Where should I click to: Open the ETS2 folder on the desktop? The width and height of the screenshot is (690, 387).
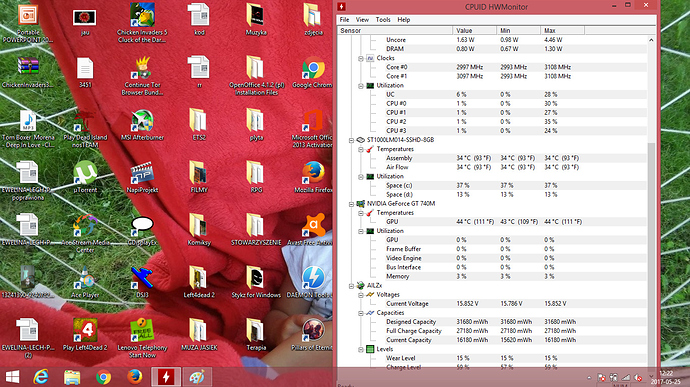point(199,125)
